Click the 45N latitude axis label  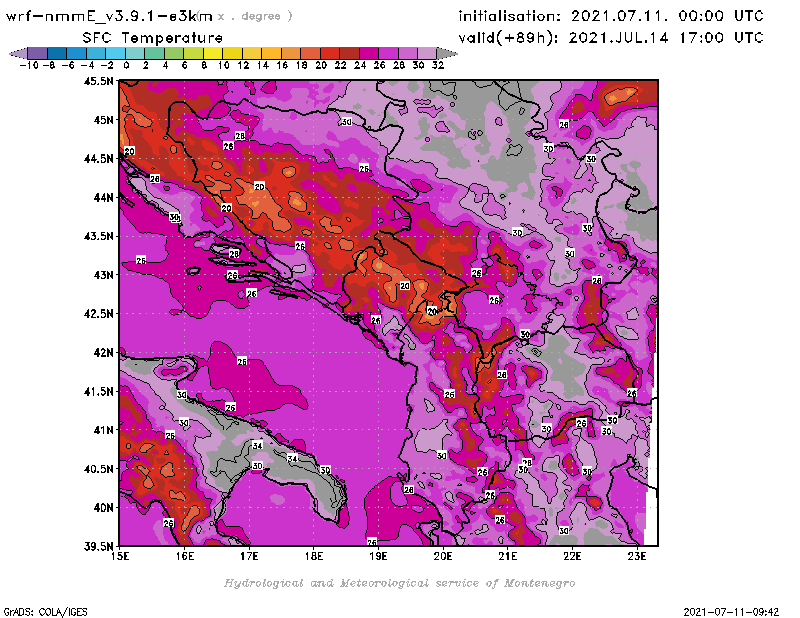pos(103,120)
